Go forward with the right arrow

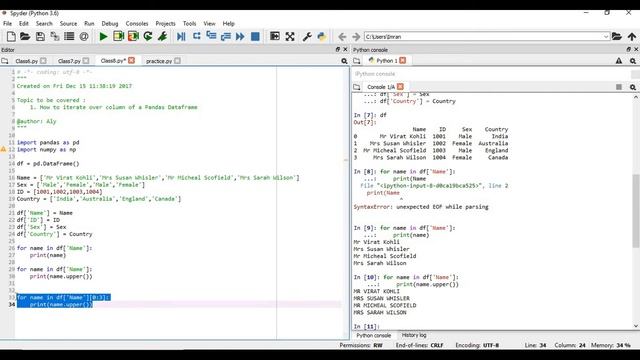[356, 37]
